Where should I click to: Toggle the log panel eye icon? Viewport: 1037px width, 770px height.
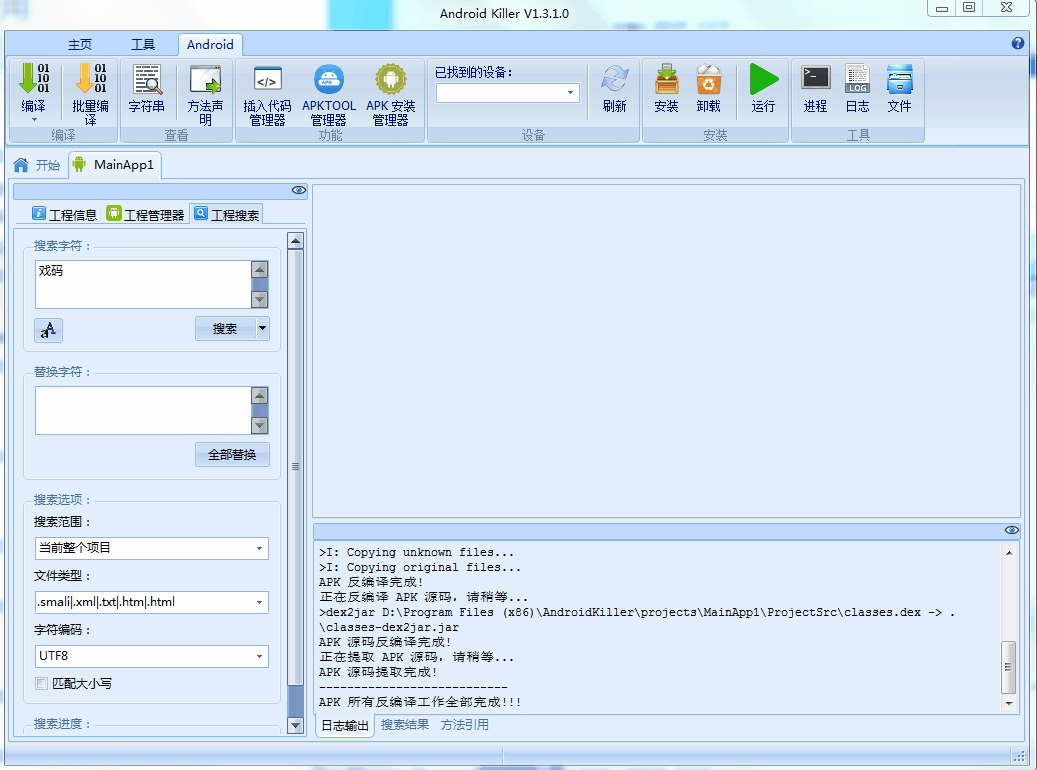point(1012,530)
